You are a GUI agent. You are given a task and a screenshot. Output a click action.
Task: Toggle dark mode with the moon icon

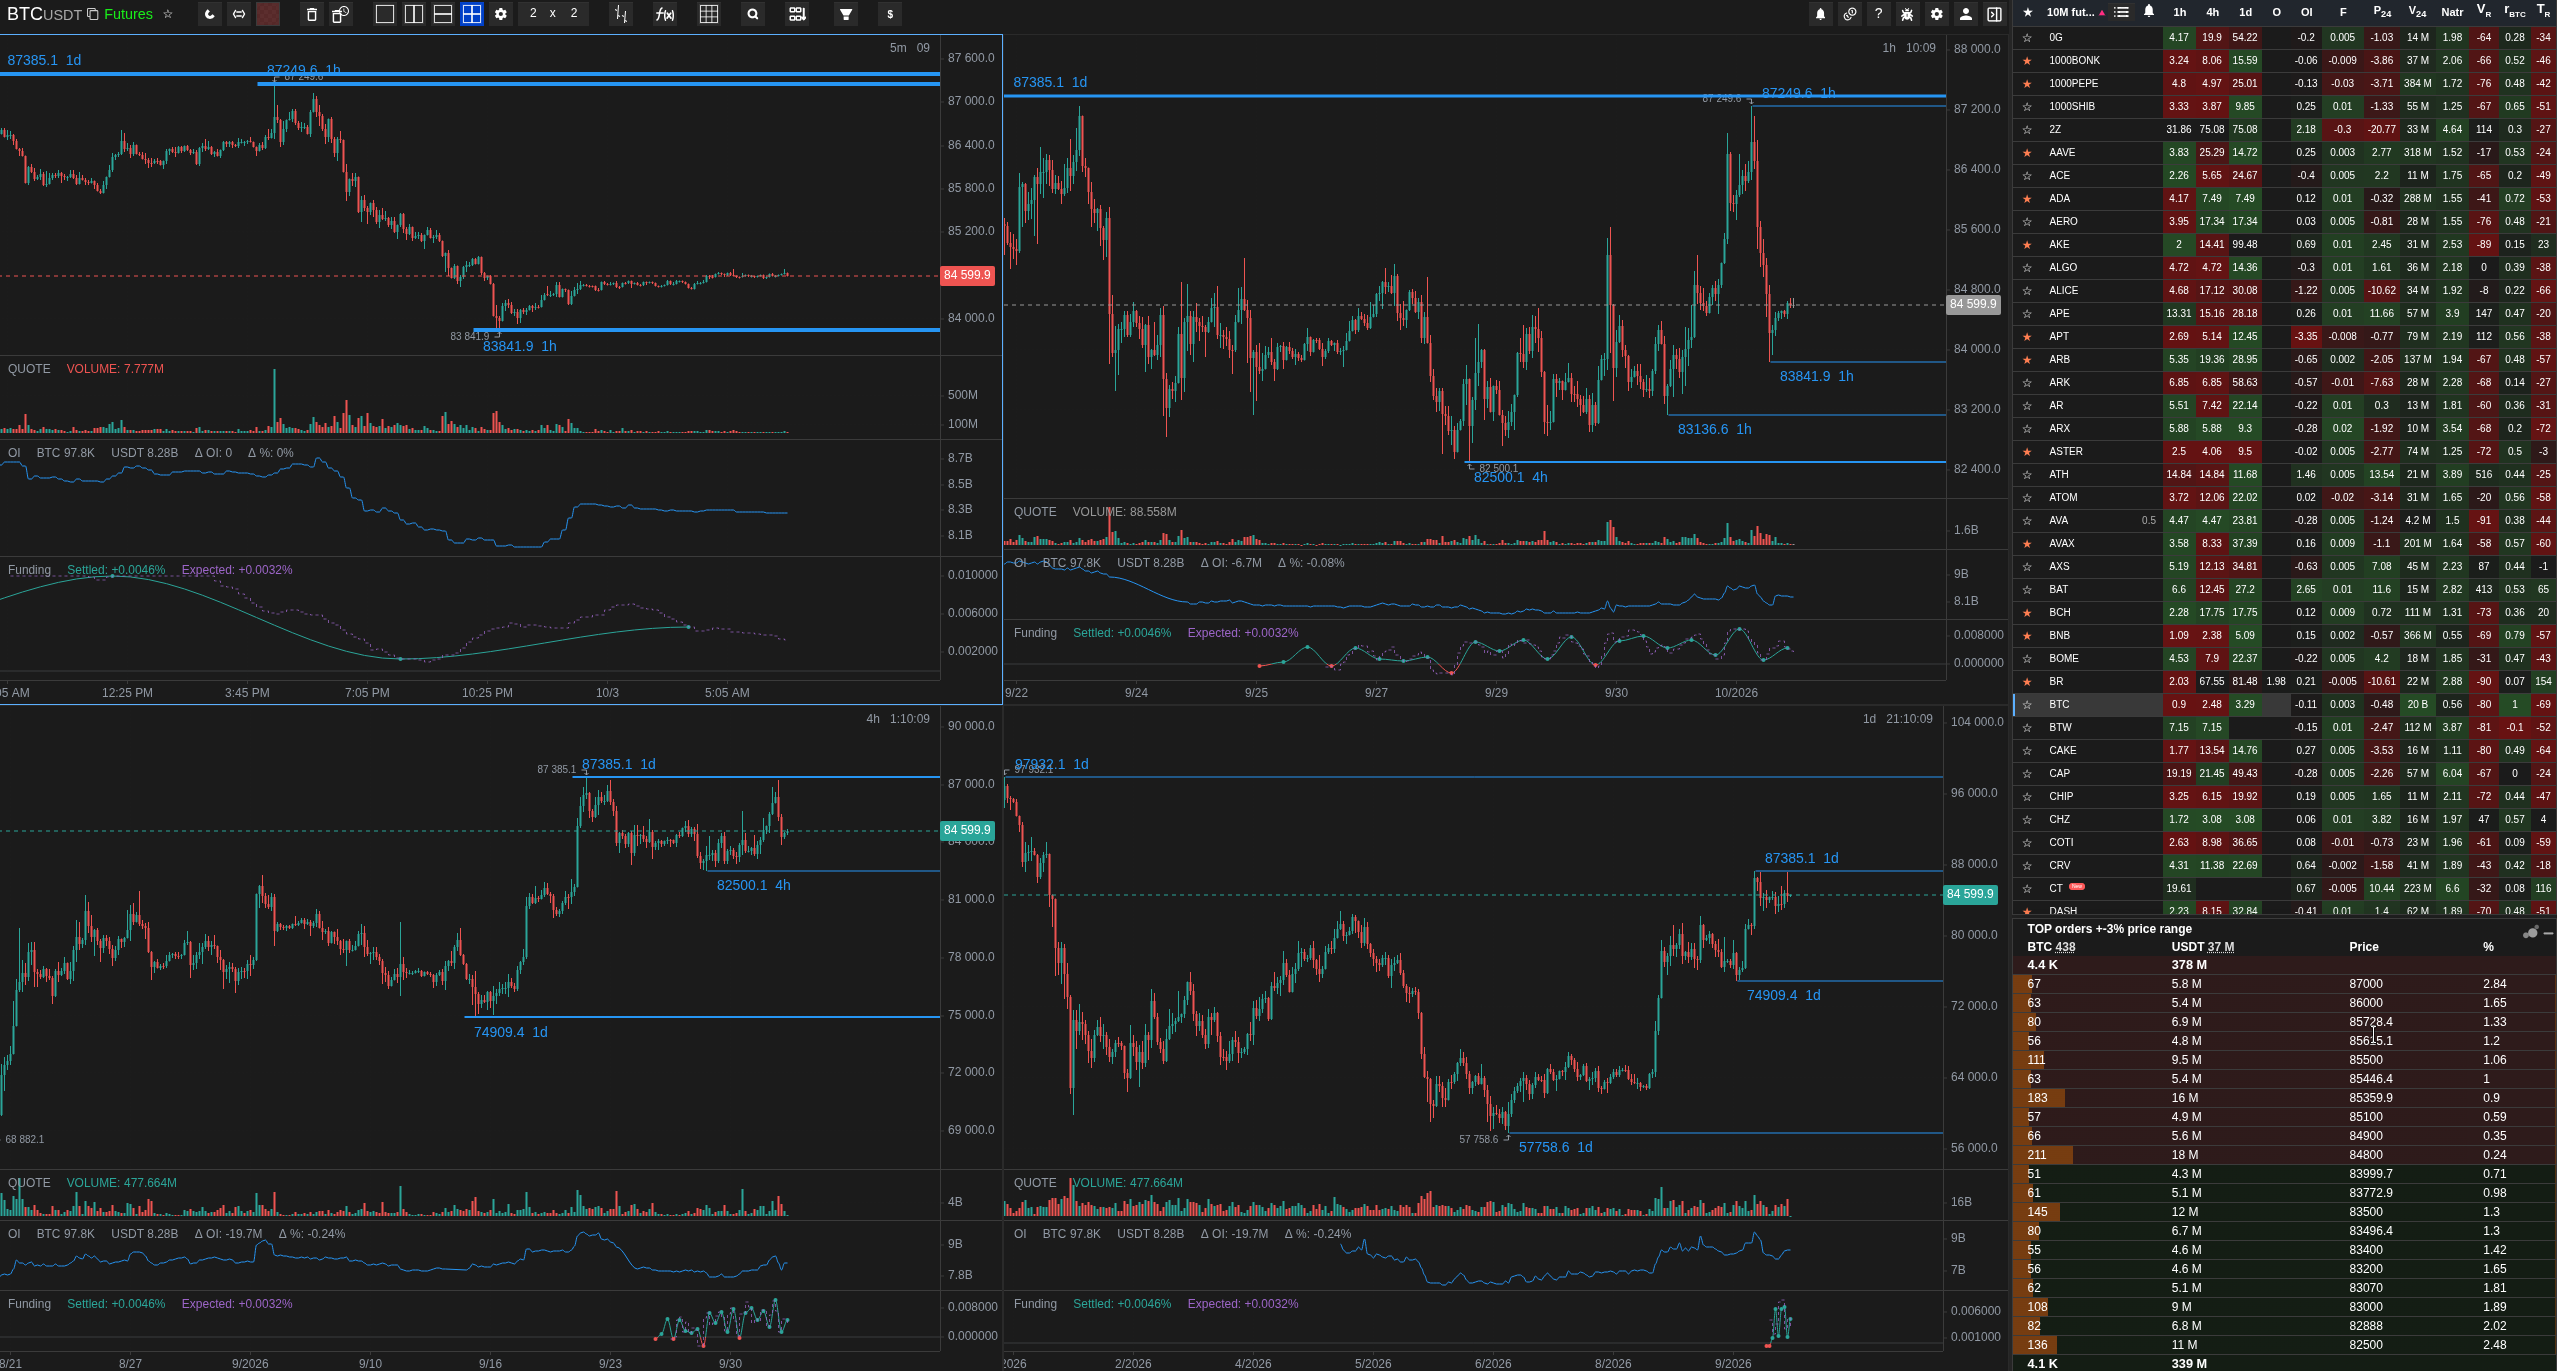(209, 14)
